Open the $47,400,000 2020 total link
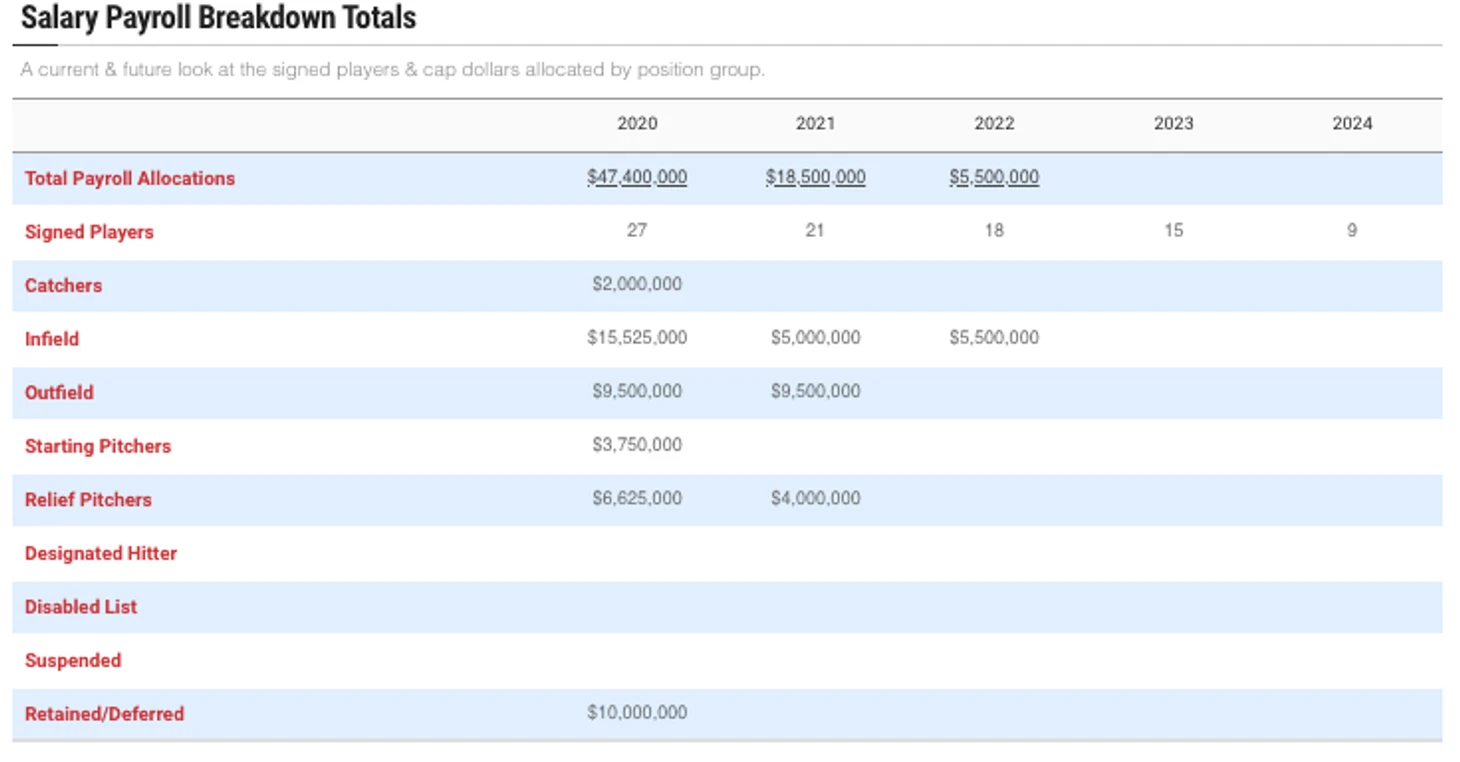This screenshot has height=762, width=1460. (x=637, y=177)
